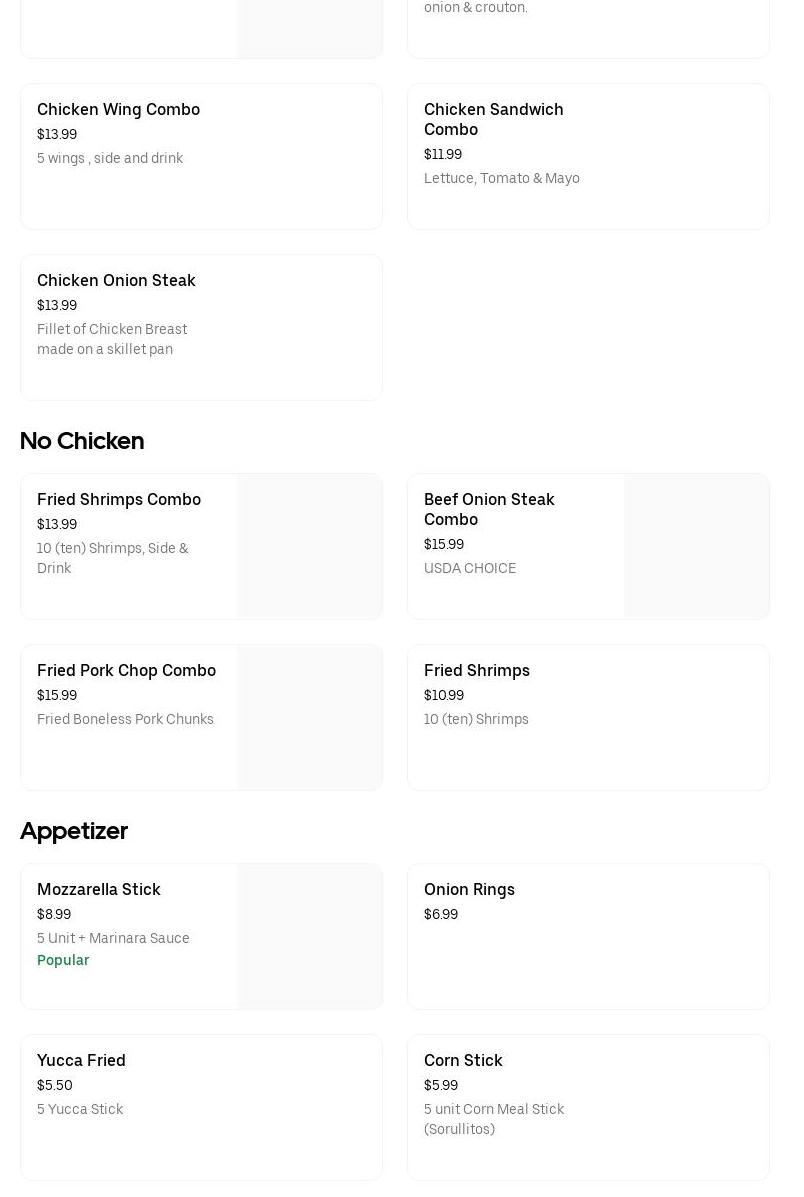Click the Appetizer section heading
This screenshot has height=1197, width=804.
pos(74,831)
